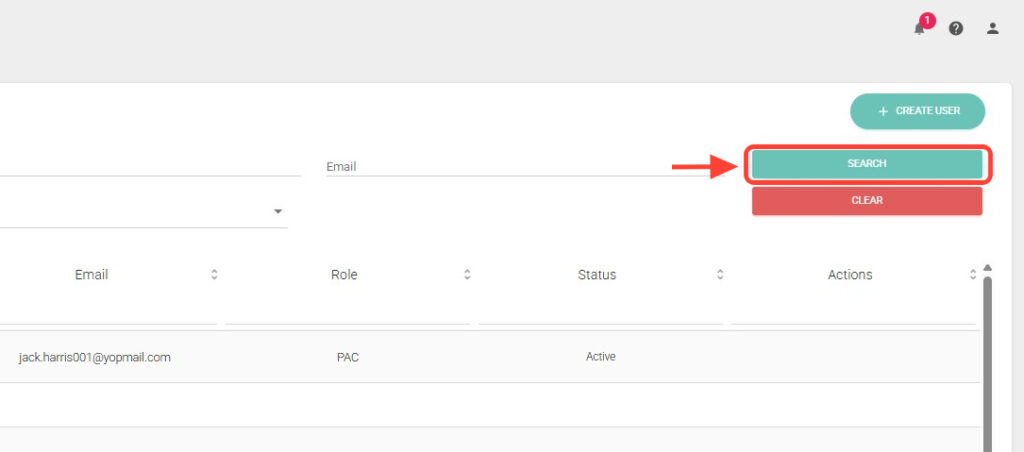Image resolution: width=1024 pixels, height=452 pixels.
Task: Sort by the Role column arrows
Action: click(467, 274)
